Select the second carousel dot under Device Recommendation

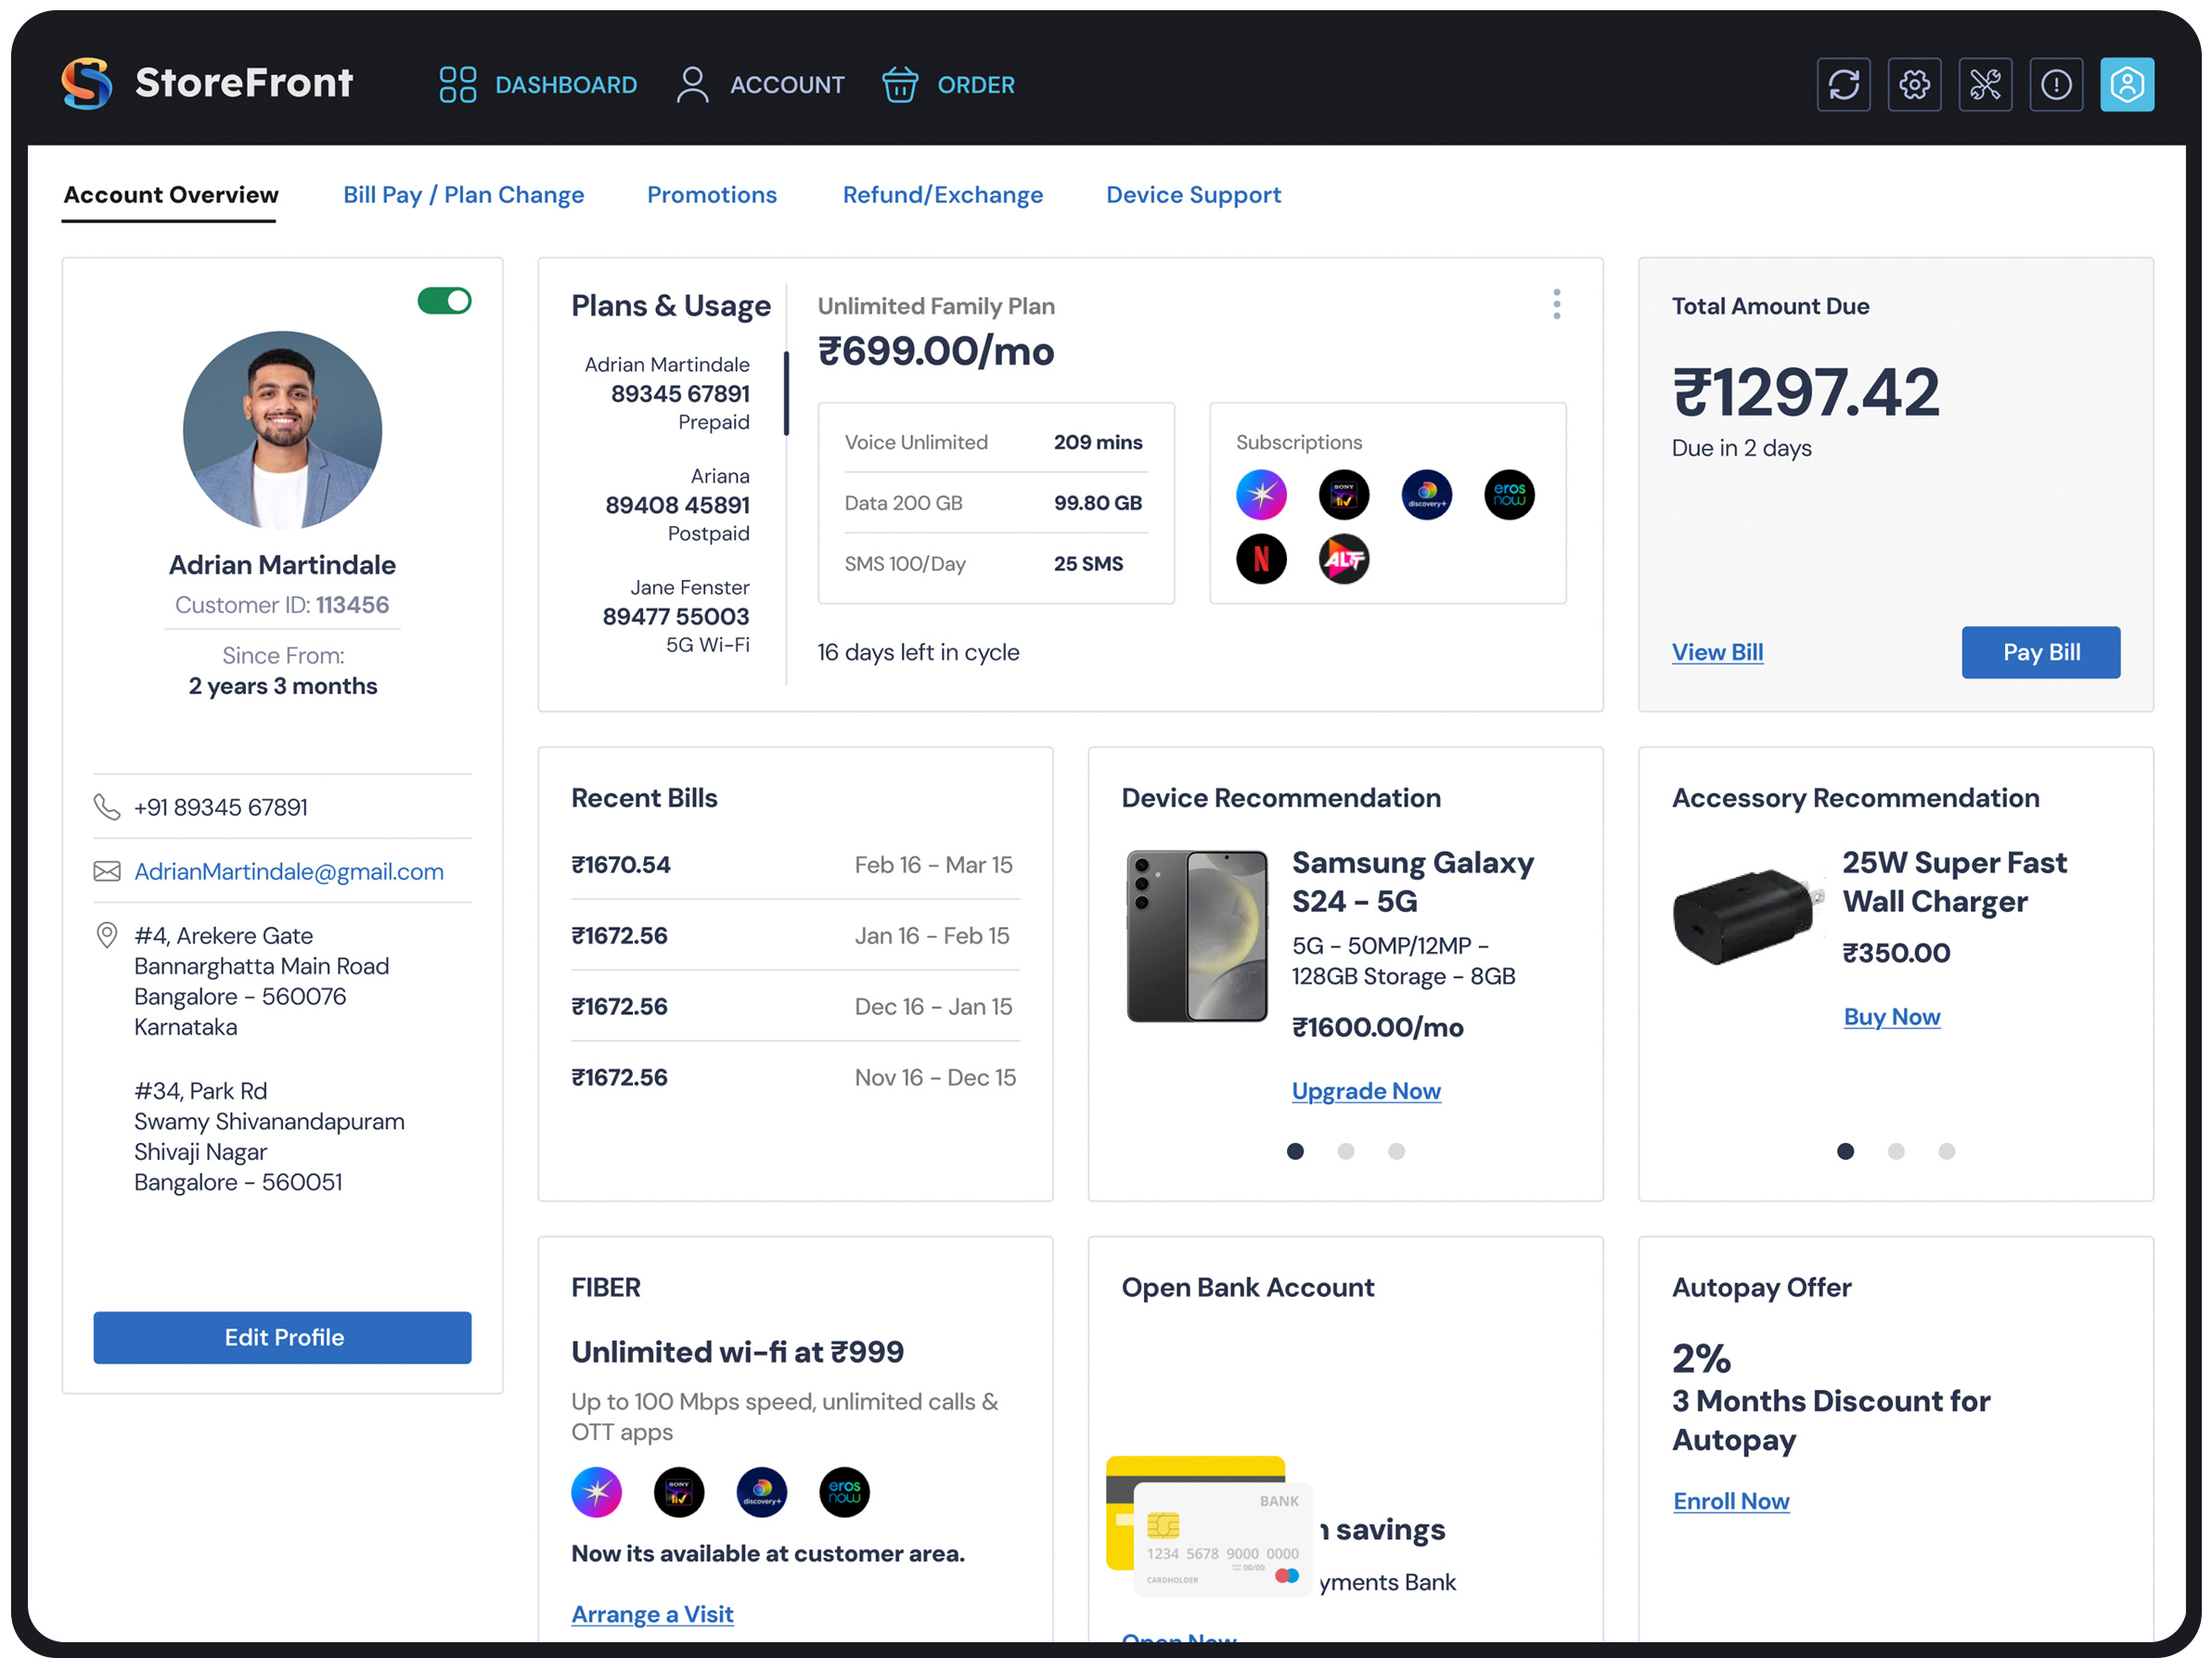click(x=1346, y=1151)
